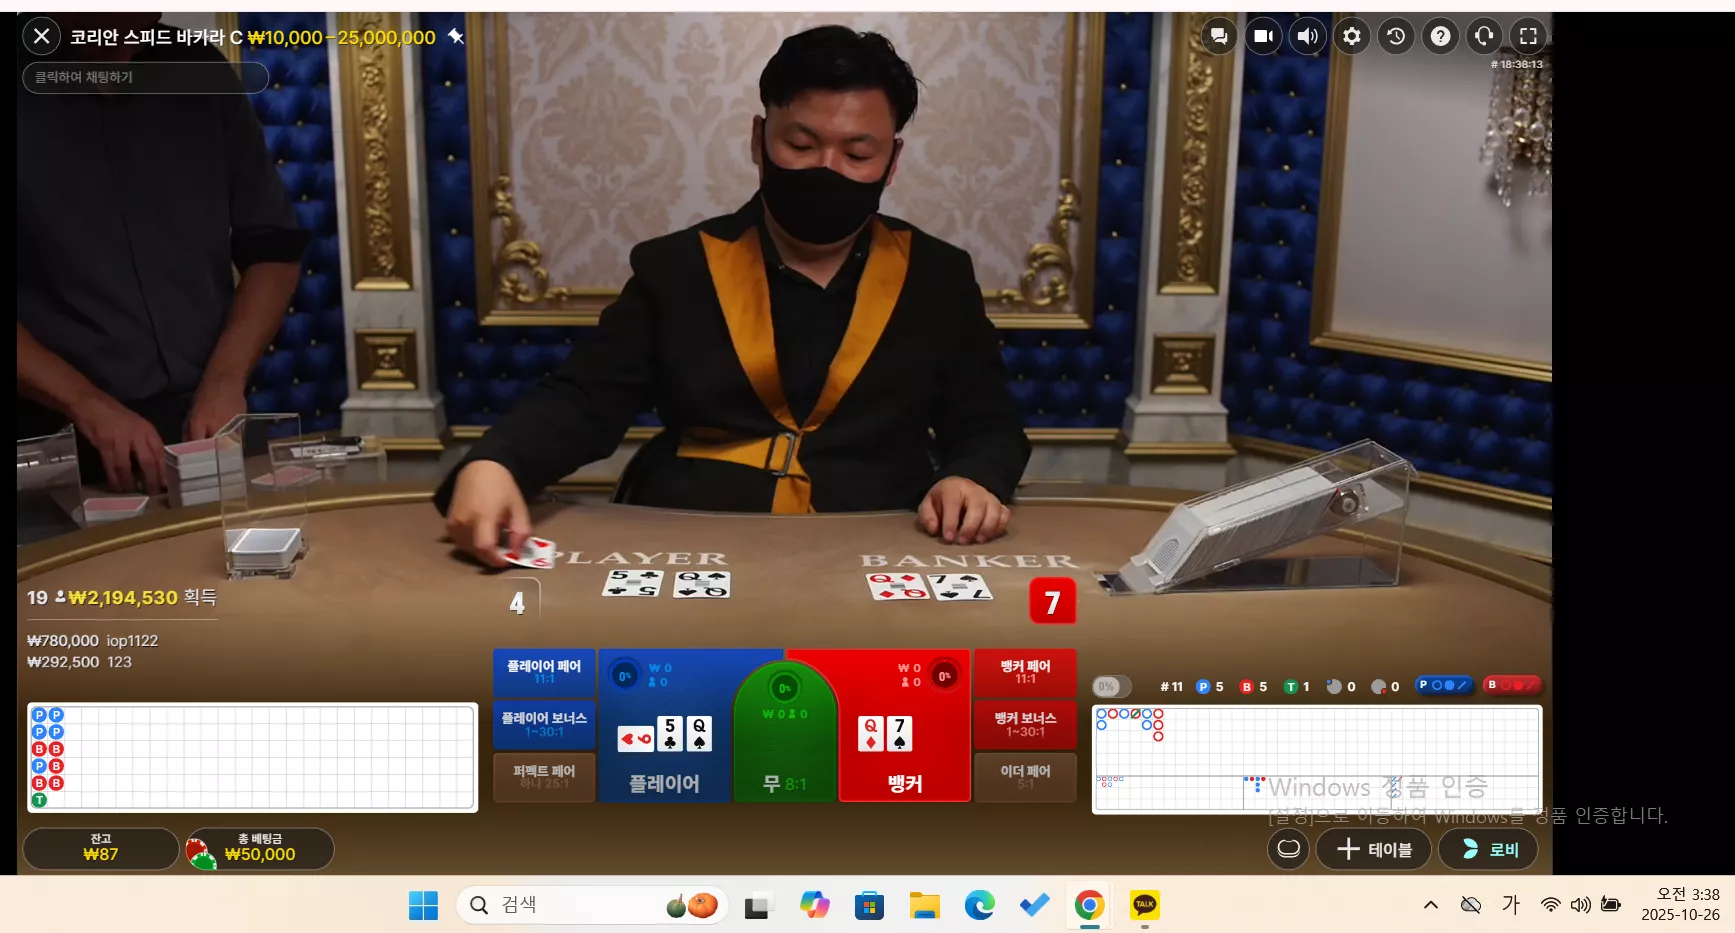Click the tie percentage 0% circle
This screenshot has width=1735, height=933.
[x=785, y=688]
